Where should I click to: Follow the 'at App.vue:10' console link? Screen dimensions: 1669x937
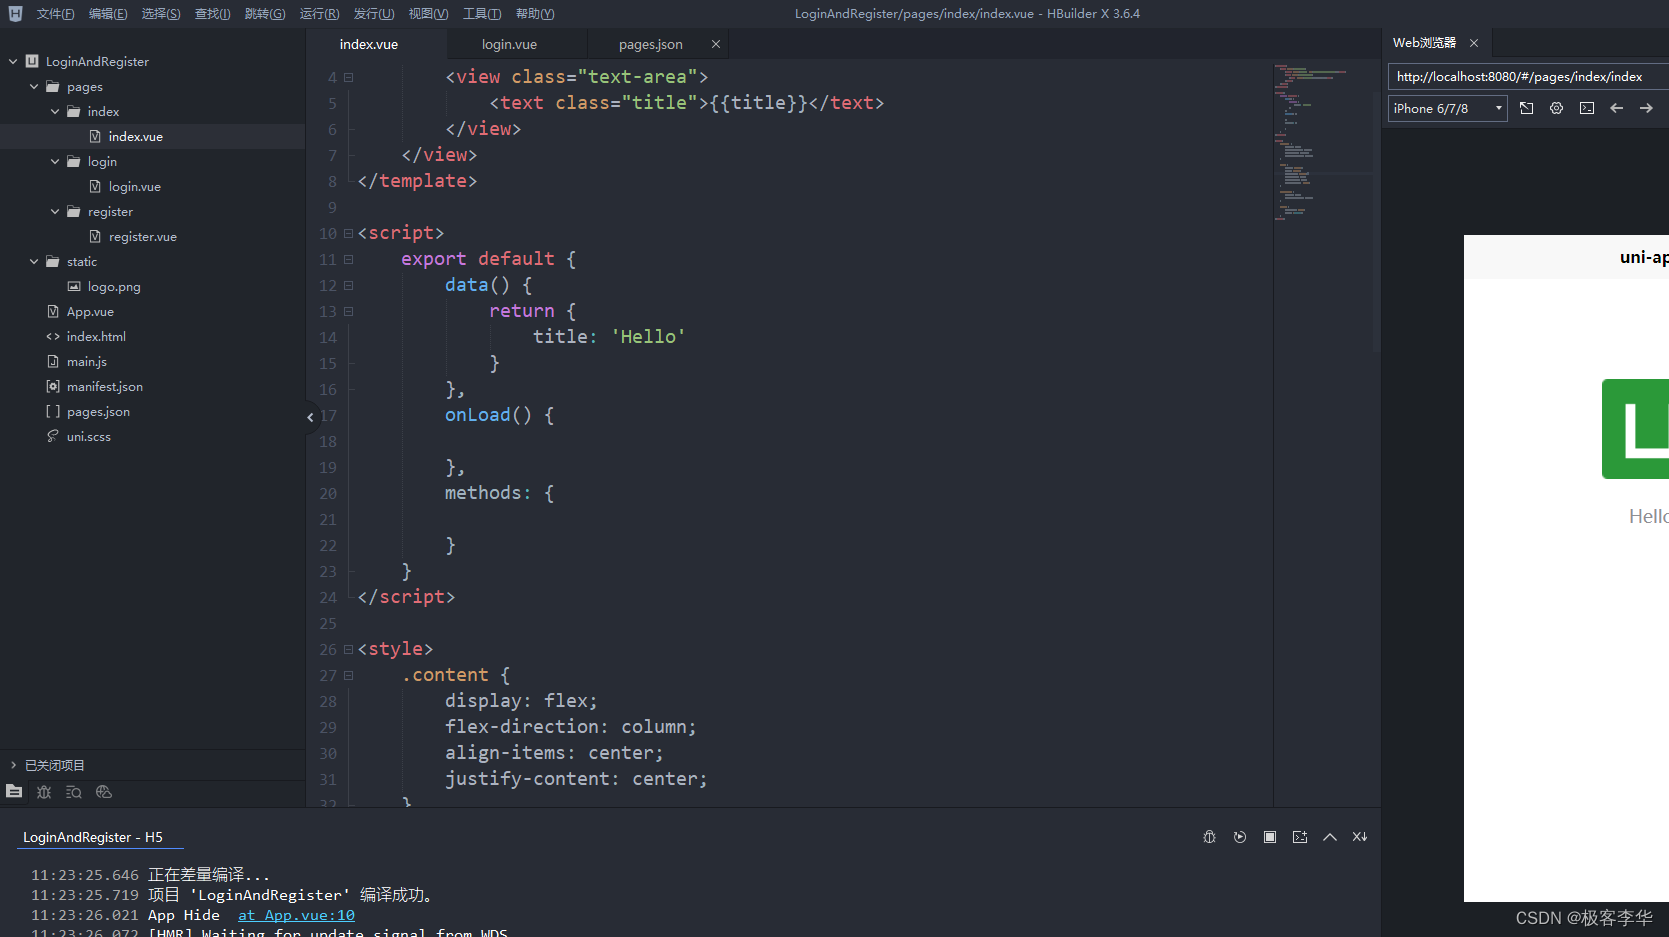point(296,915)
